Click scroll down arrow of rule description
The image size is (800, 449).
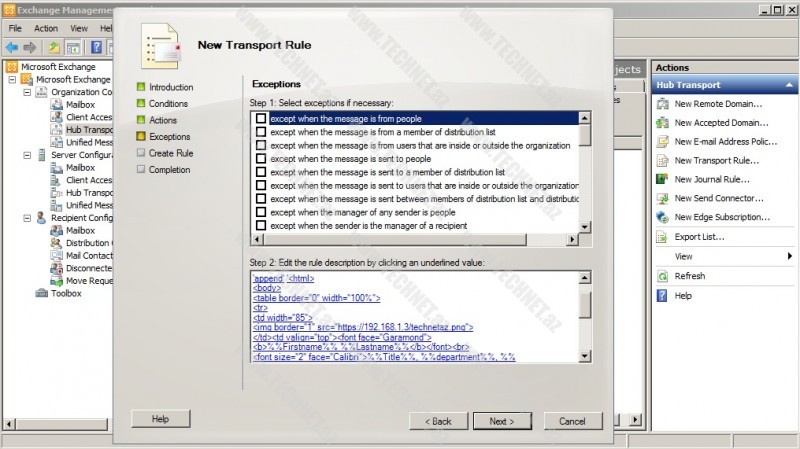tap(585, 356)
